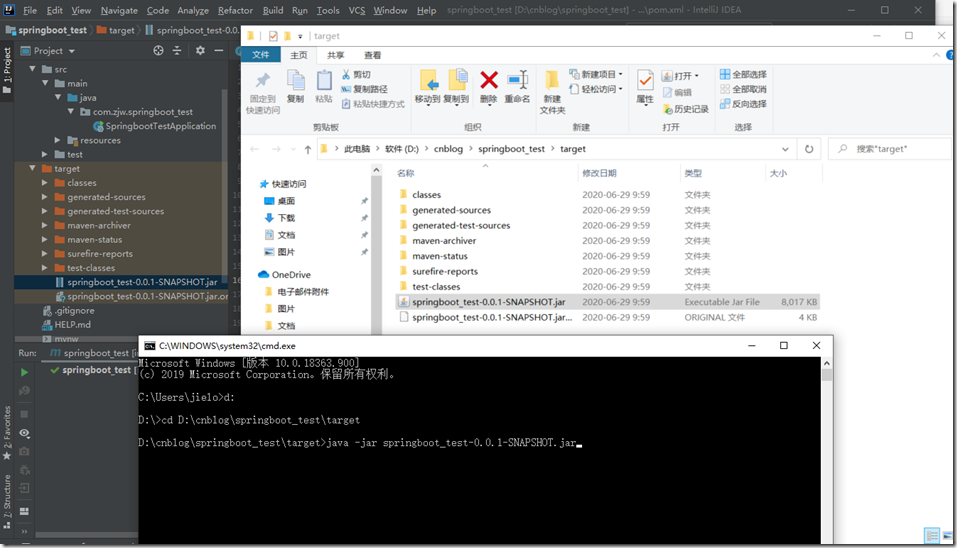
Task: Click the Cut (剪切) scissors icon
Action: click(x=346, y=74)
